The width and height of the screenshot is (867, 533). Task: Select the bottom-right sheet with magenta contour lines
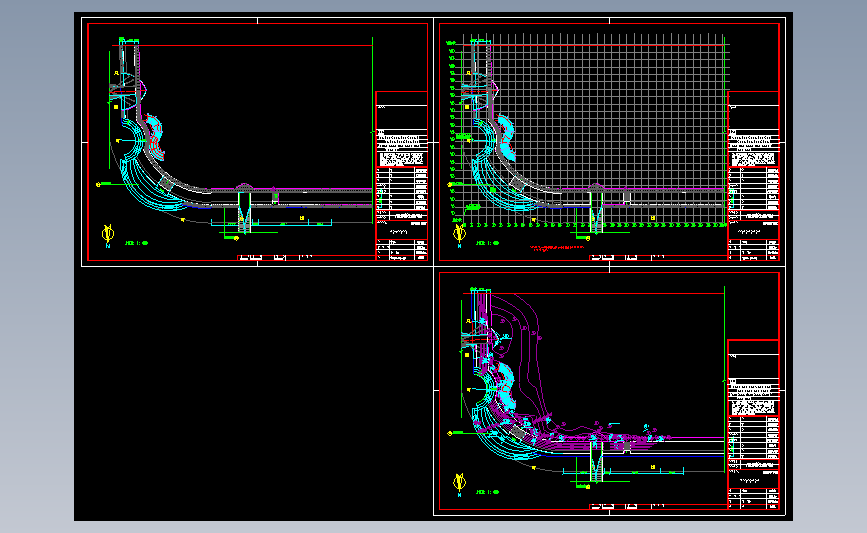coord(609,391)
